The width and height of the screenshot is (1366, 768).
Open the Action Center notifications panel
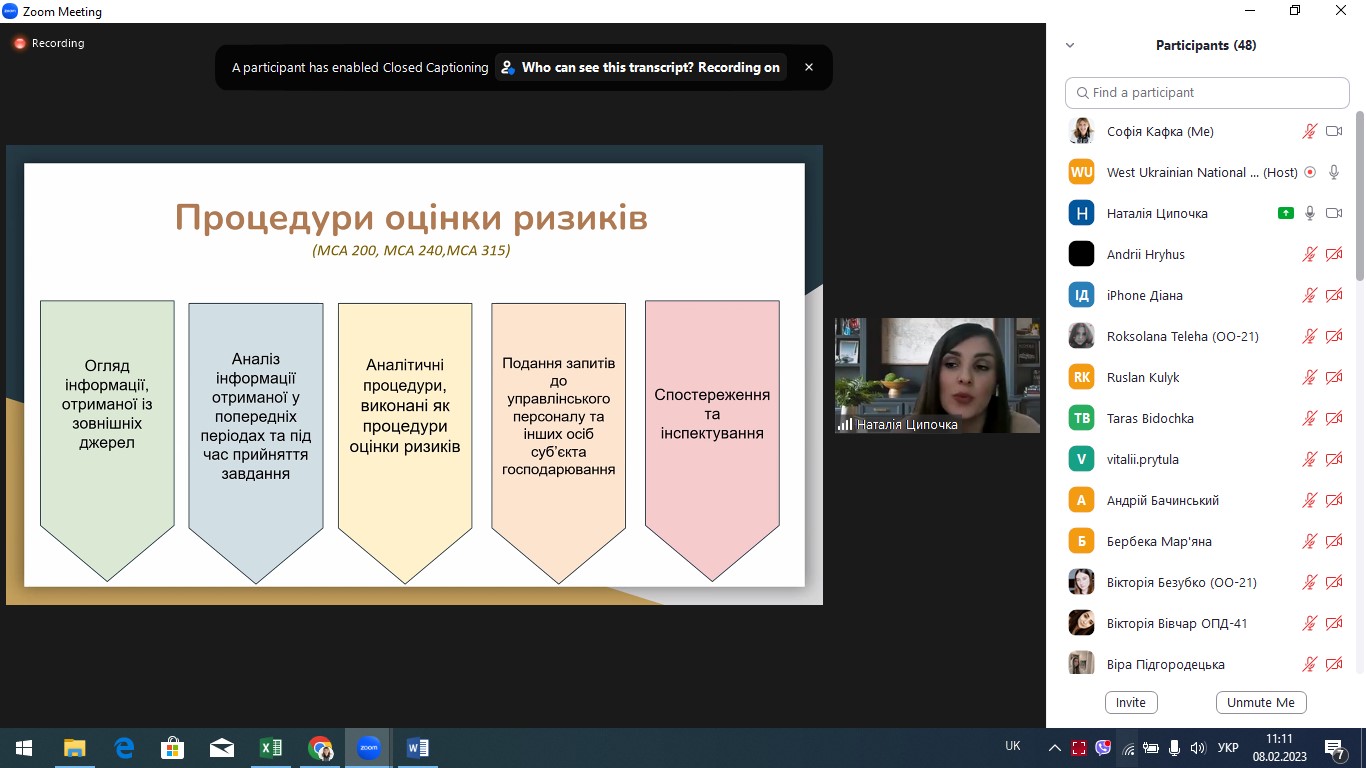tap(1334, 747)
